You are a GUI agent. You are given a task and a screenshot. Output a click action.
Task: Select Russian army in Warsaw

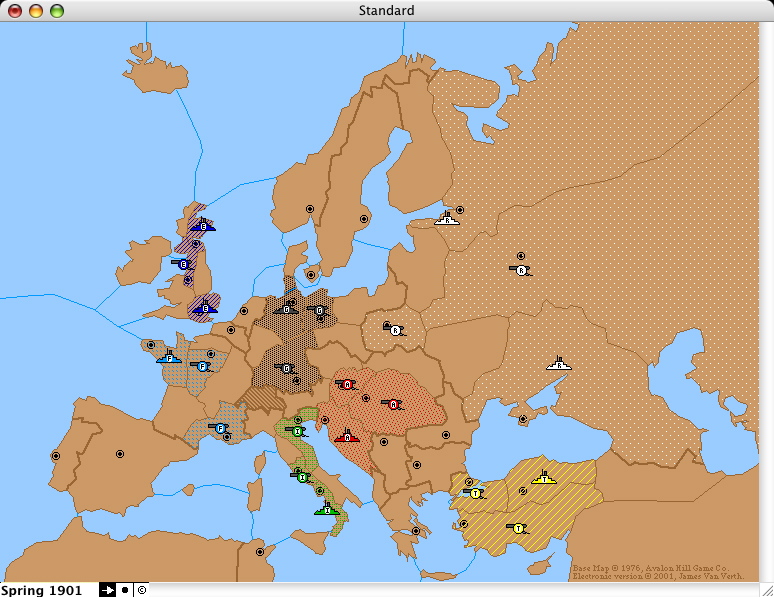(x=394, y=330)
